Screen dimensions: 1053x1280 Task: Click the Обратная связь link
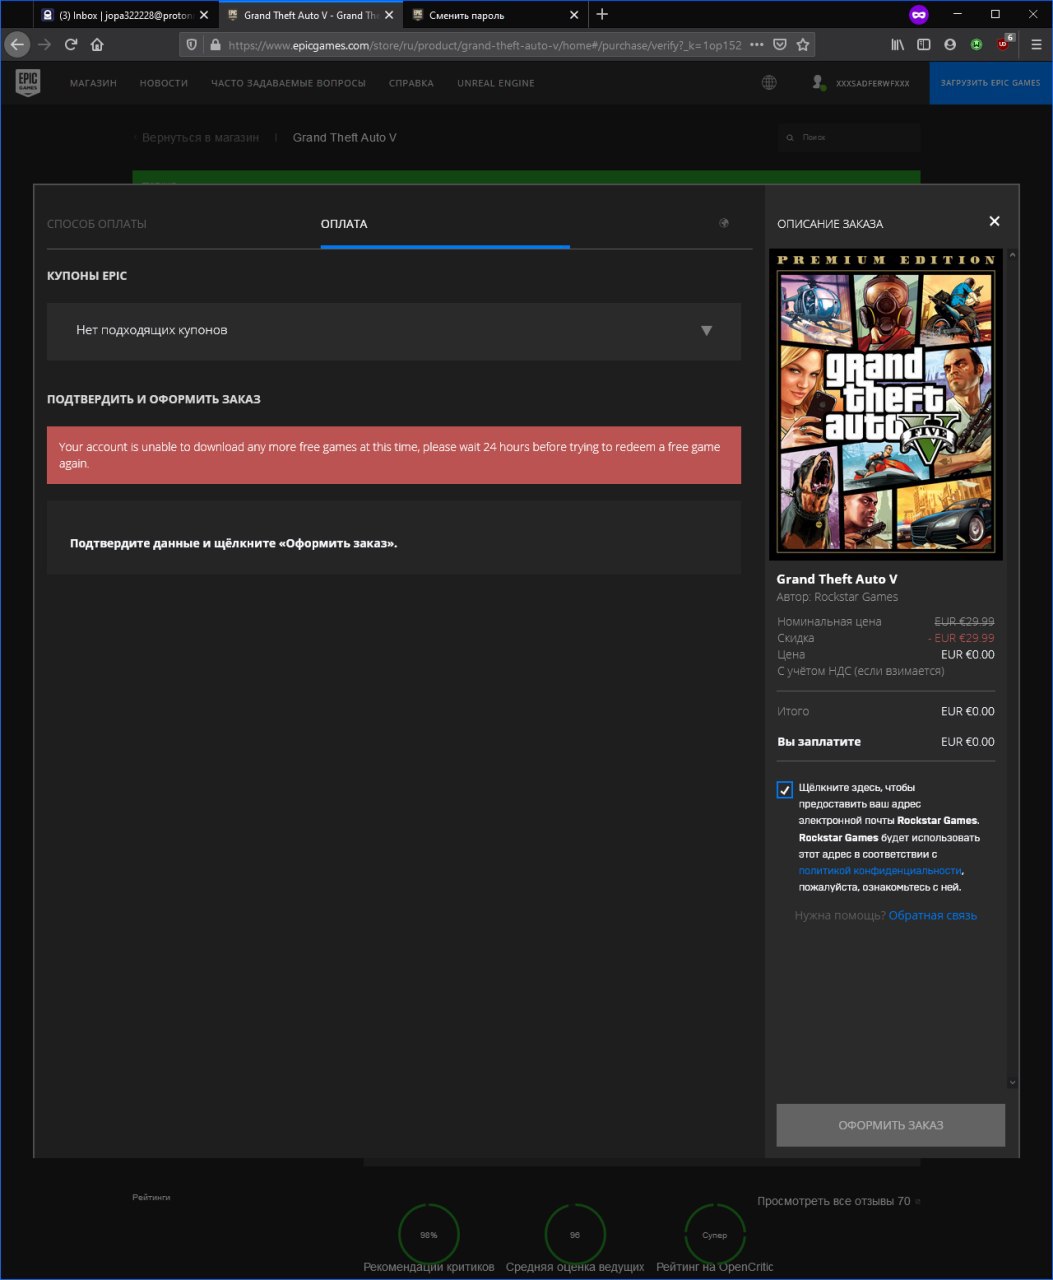coord(932,916)
